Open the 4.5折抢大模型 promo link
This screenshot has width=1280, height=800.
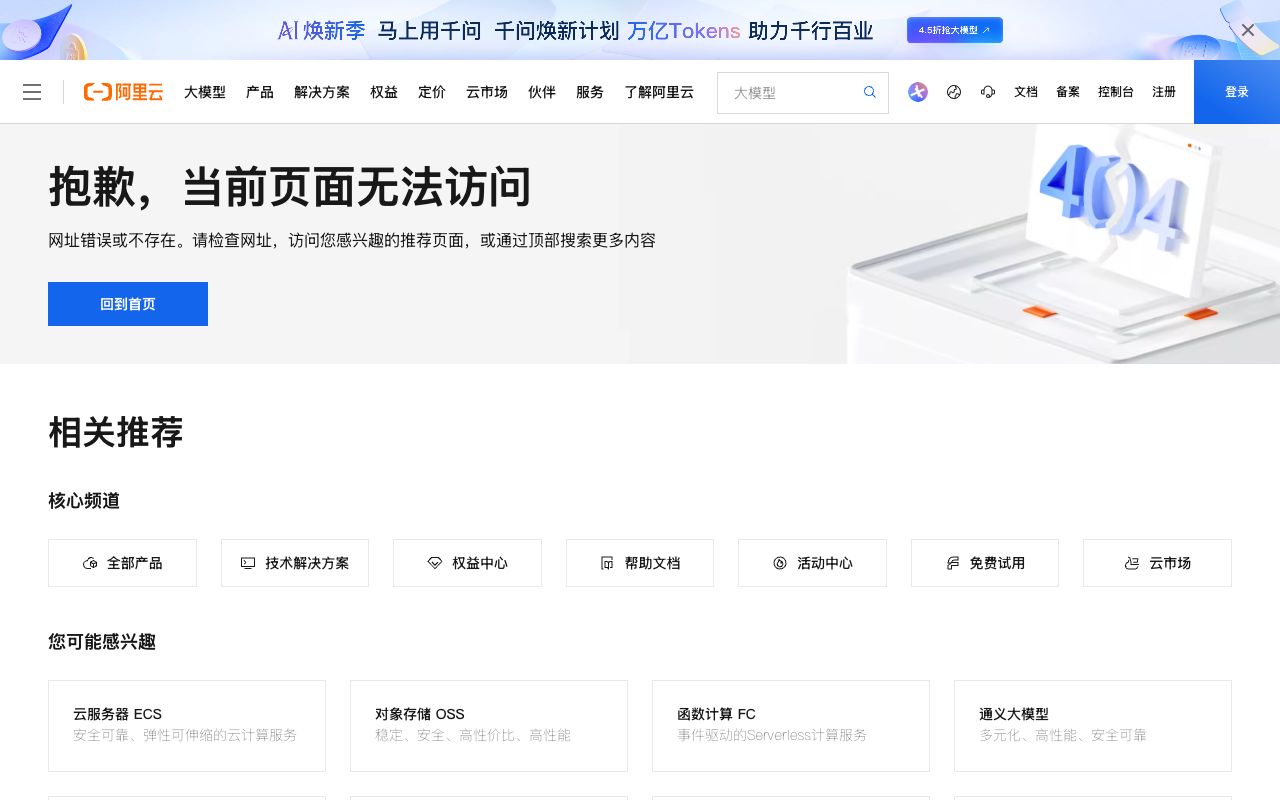coord(954,30)
